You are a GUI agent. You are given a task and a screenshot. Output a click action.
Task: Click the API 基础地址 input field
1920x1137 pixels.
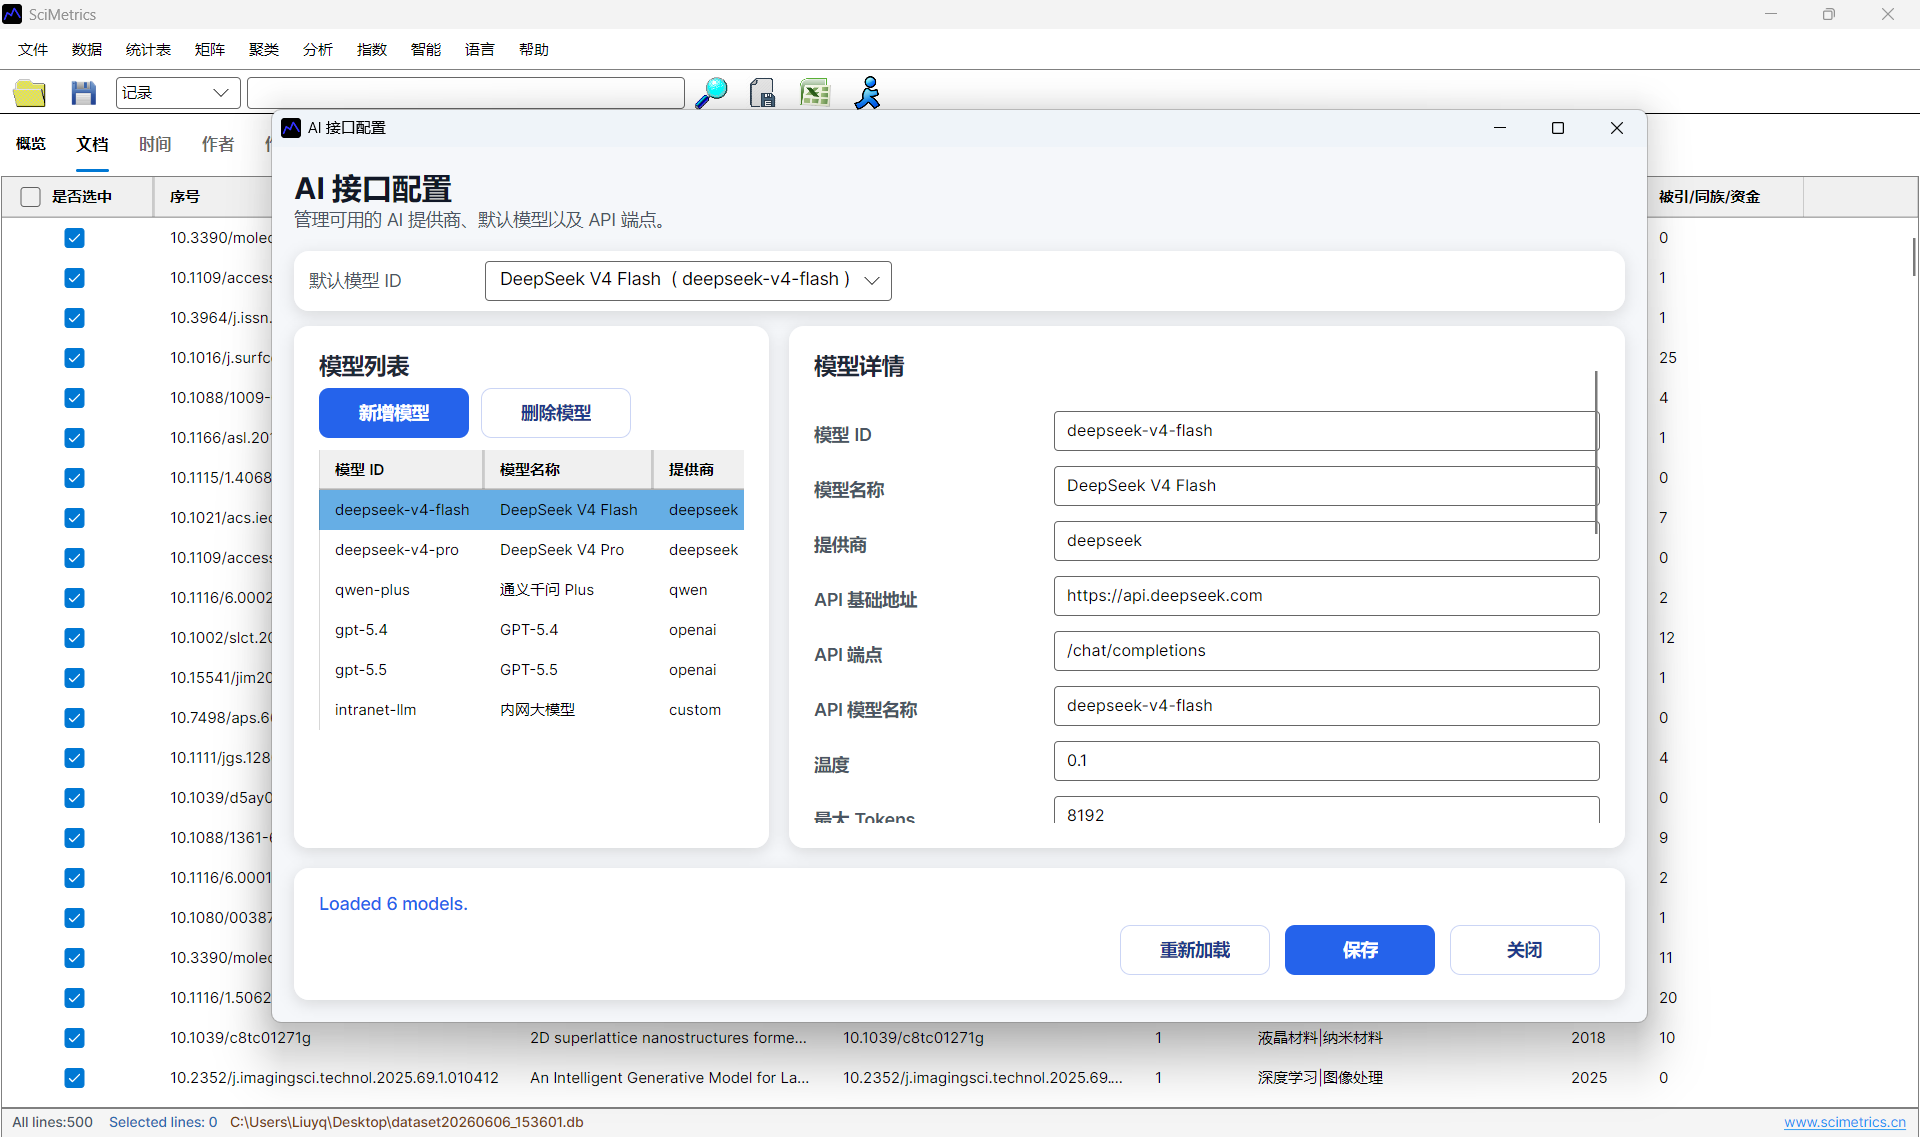tap(1326, 596)
